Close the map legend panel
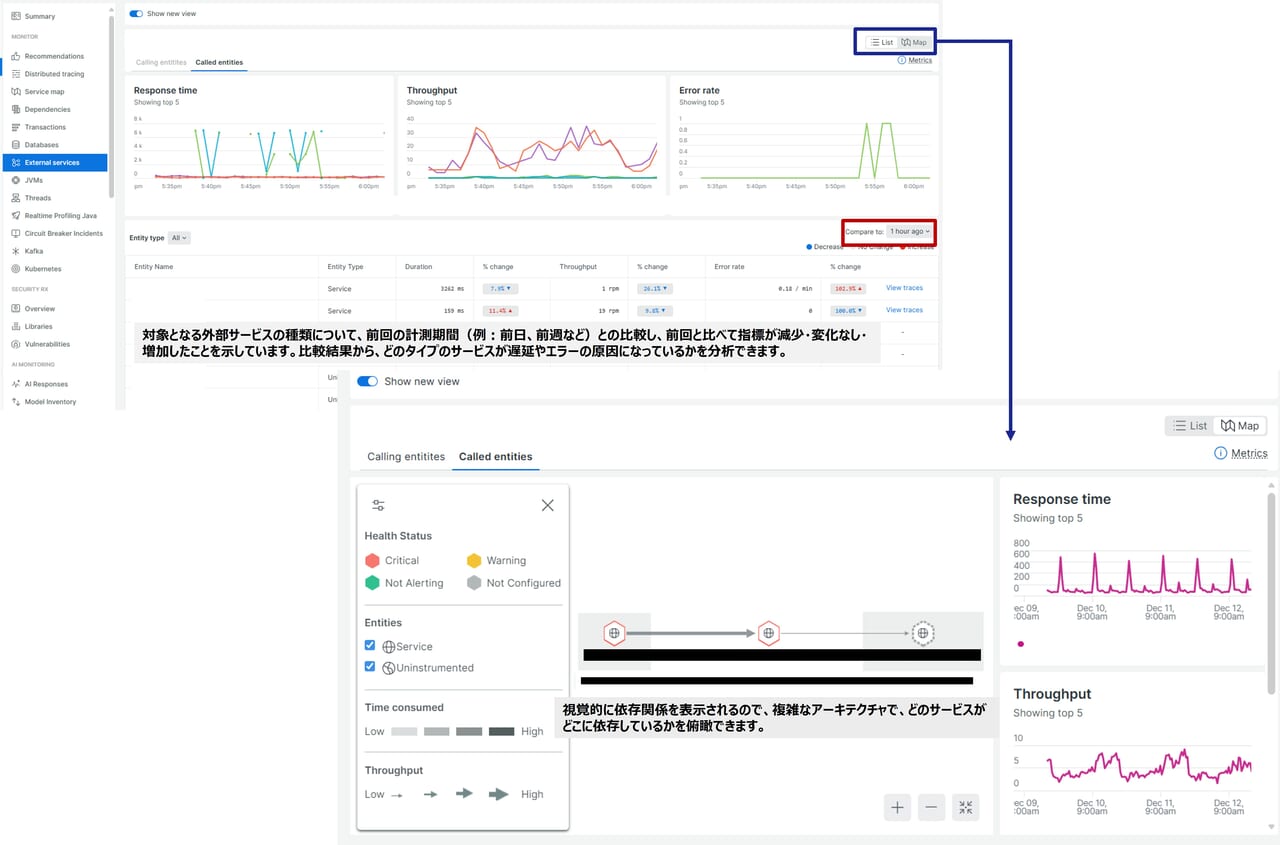The image size is (1280, 845). (x=547, y=505)
